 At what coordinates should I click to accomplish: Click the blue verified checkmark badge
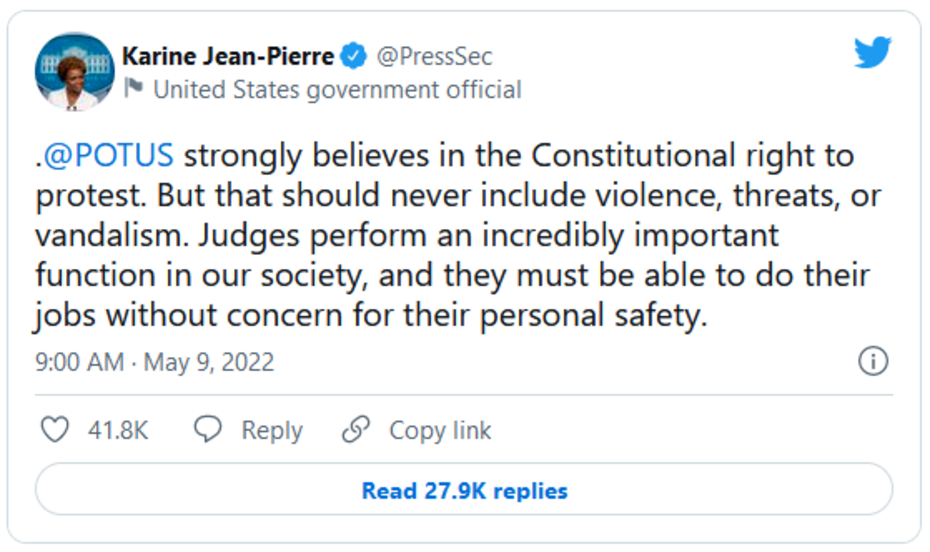pyautogui.click(x=354, y=56)
